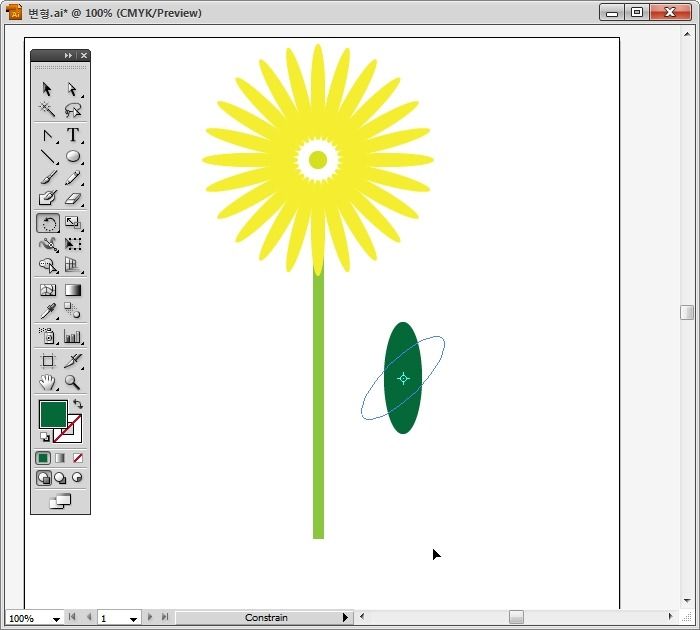Image resolution: width=700 pixels, height=630 pixels.
Task: Select the Line Segment tool
Action: (47, 156)
